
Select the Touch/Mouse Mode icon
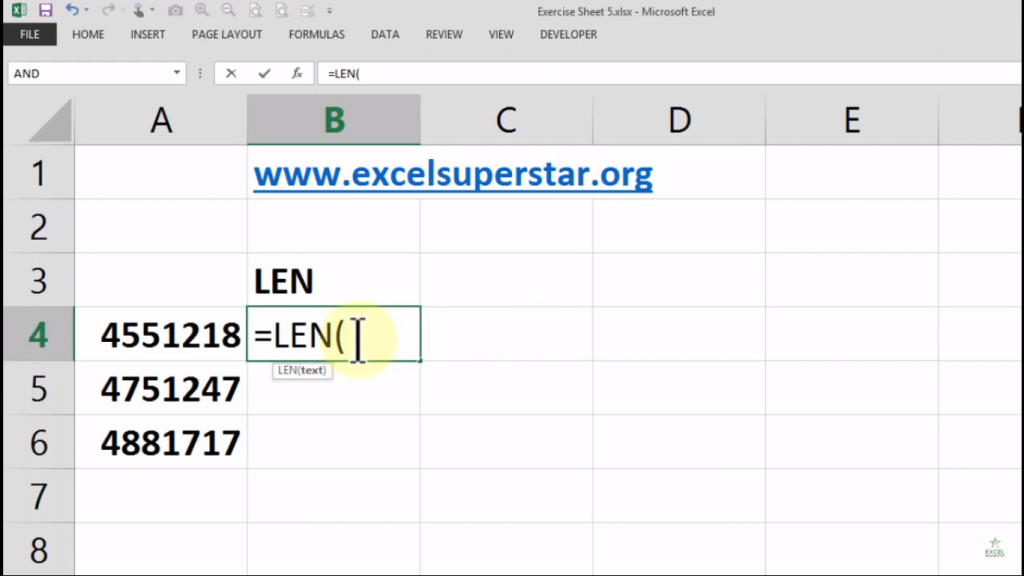tap(139, 11)
